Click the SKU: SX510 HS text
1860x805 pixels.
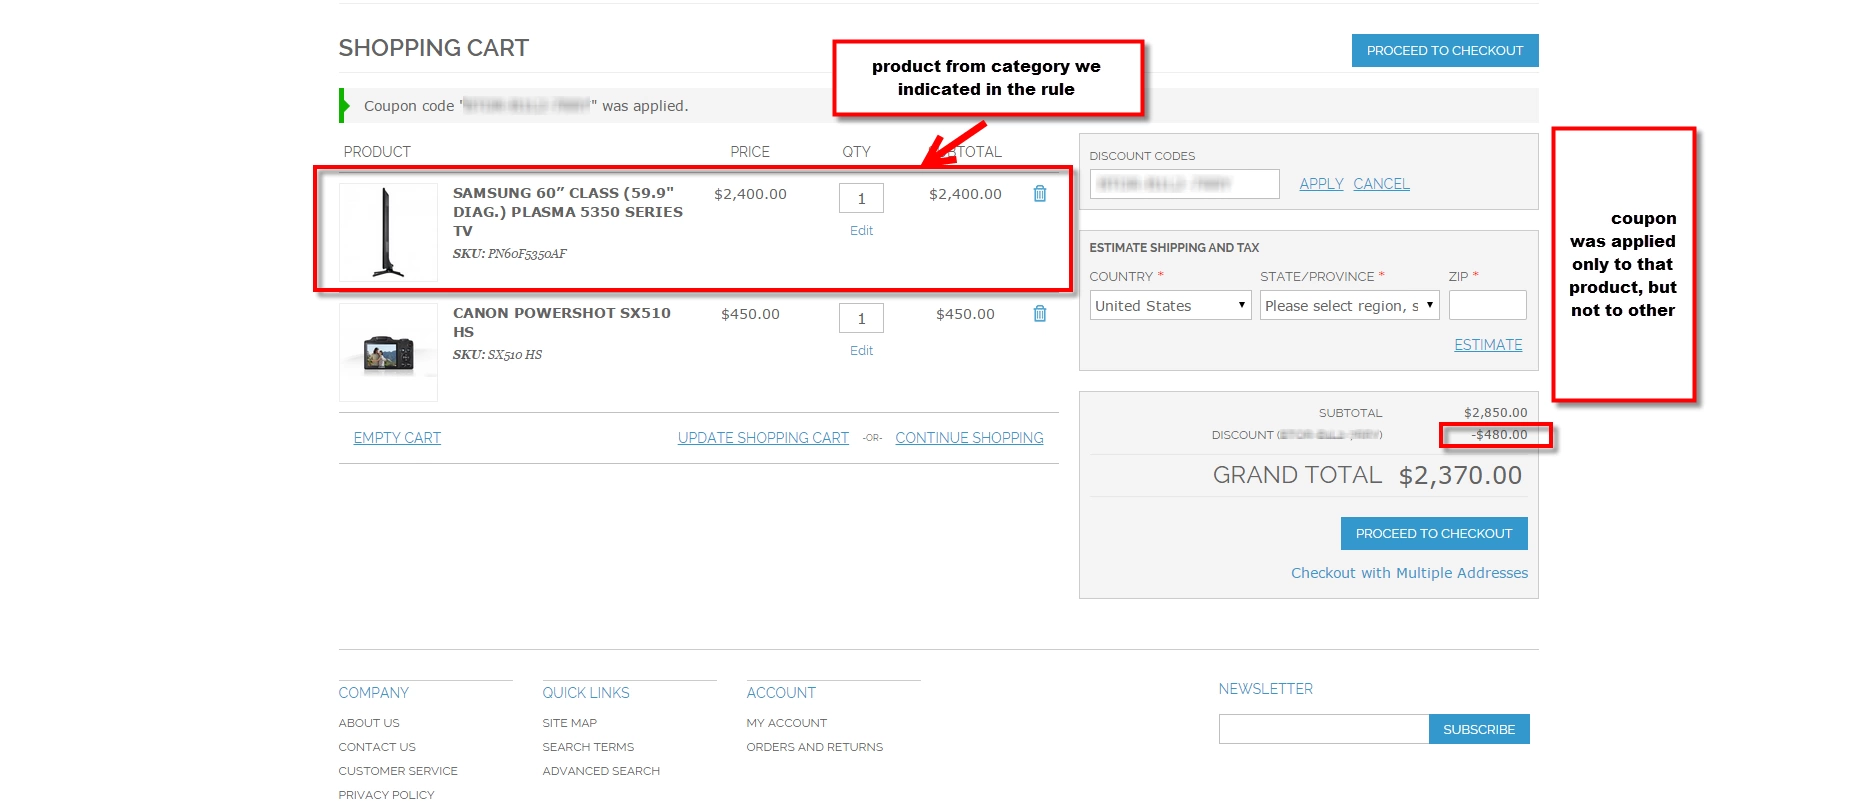[x=497, y=355]
